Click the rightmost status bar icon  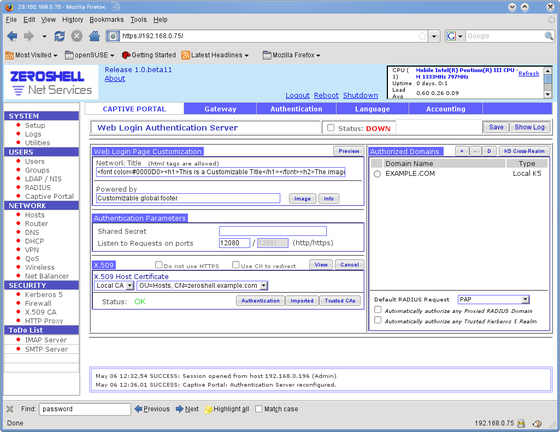tap(537, 424)
